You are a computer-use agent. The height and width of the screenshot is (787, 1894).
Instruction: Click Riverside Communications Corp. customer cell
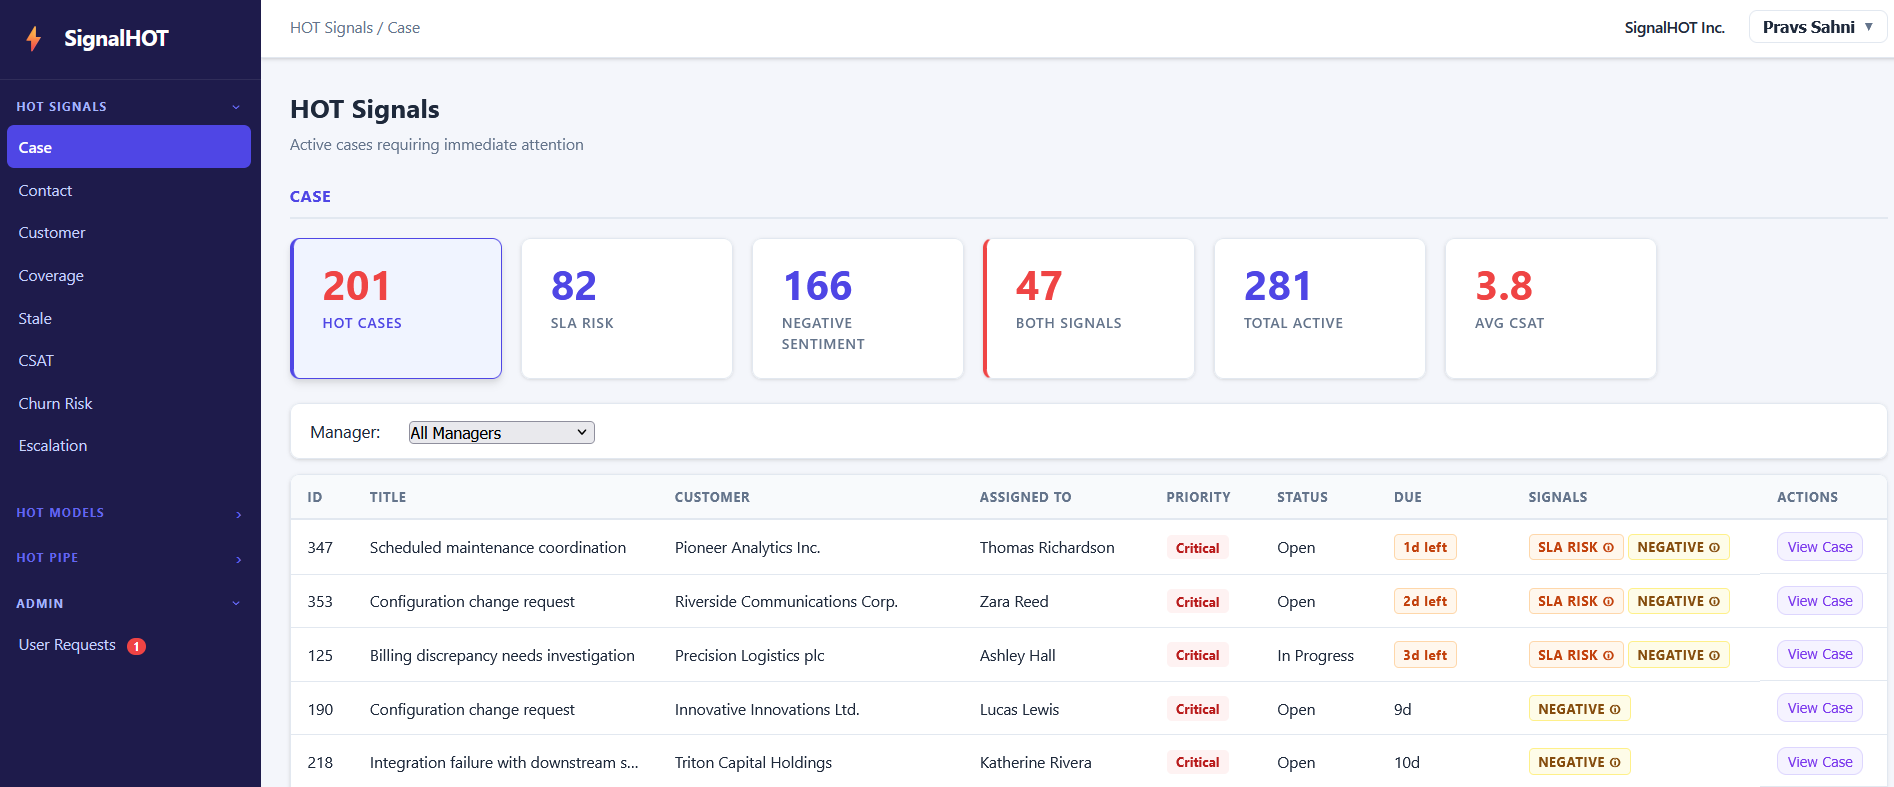click(x=786, y=602)
